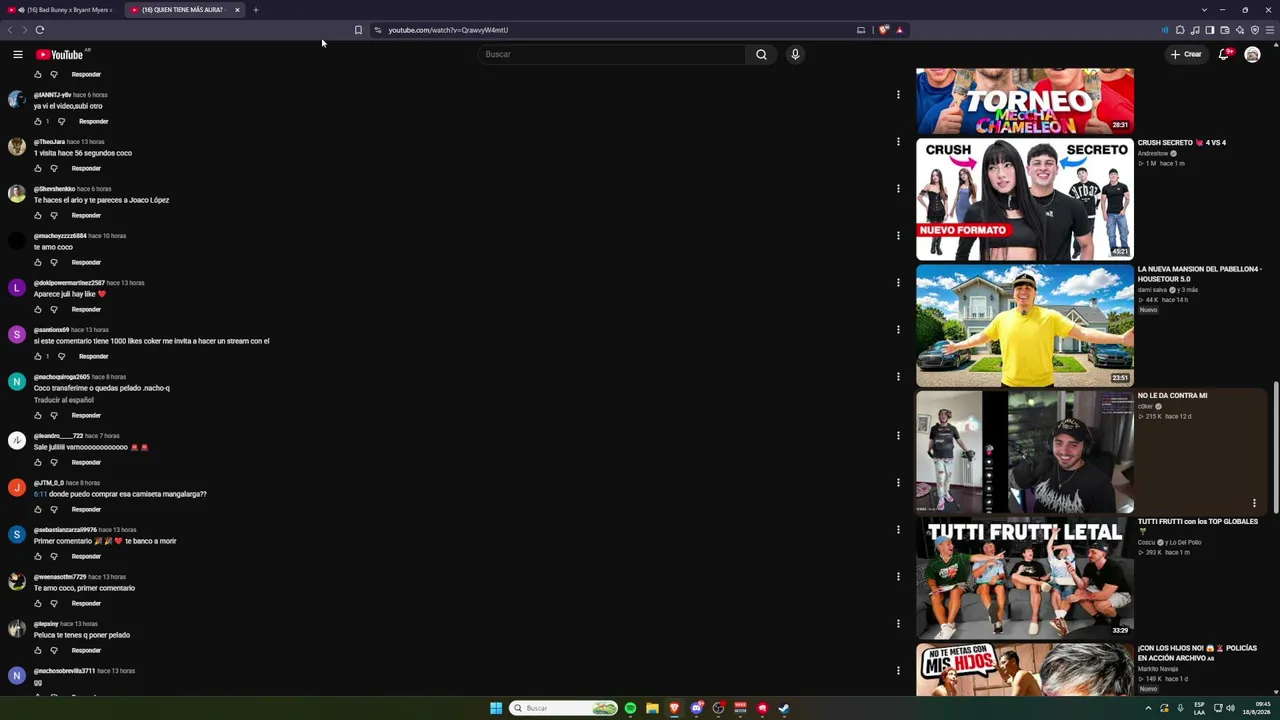The width and height of the screenshot is (1280, 720).
Task: Open the media control music note icon
Action: (1195, 30)
